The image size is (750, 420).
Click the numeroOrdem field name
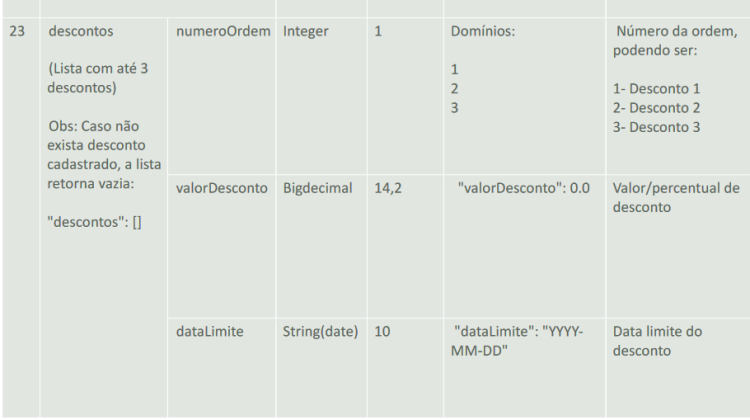click(x=223, y=32)
